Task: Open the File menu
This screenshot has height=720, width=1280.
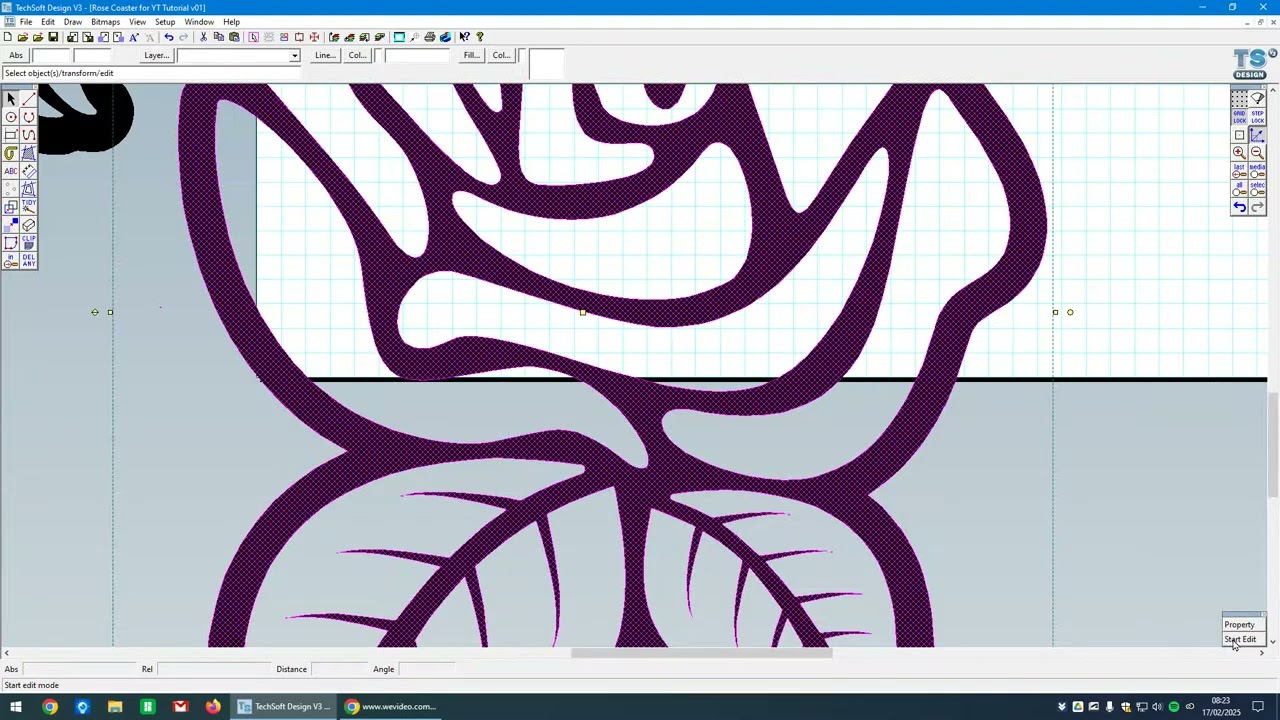Action: (x=26, y=22)
